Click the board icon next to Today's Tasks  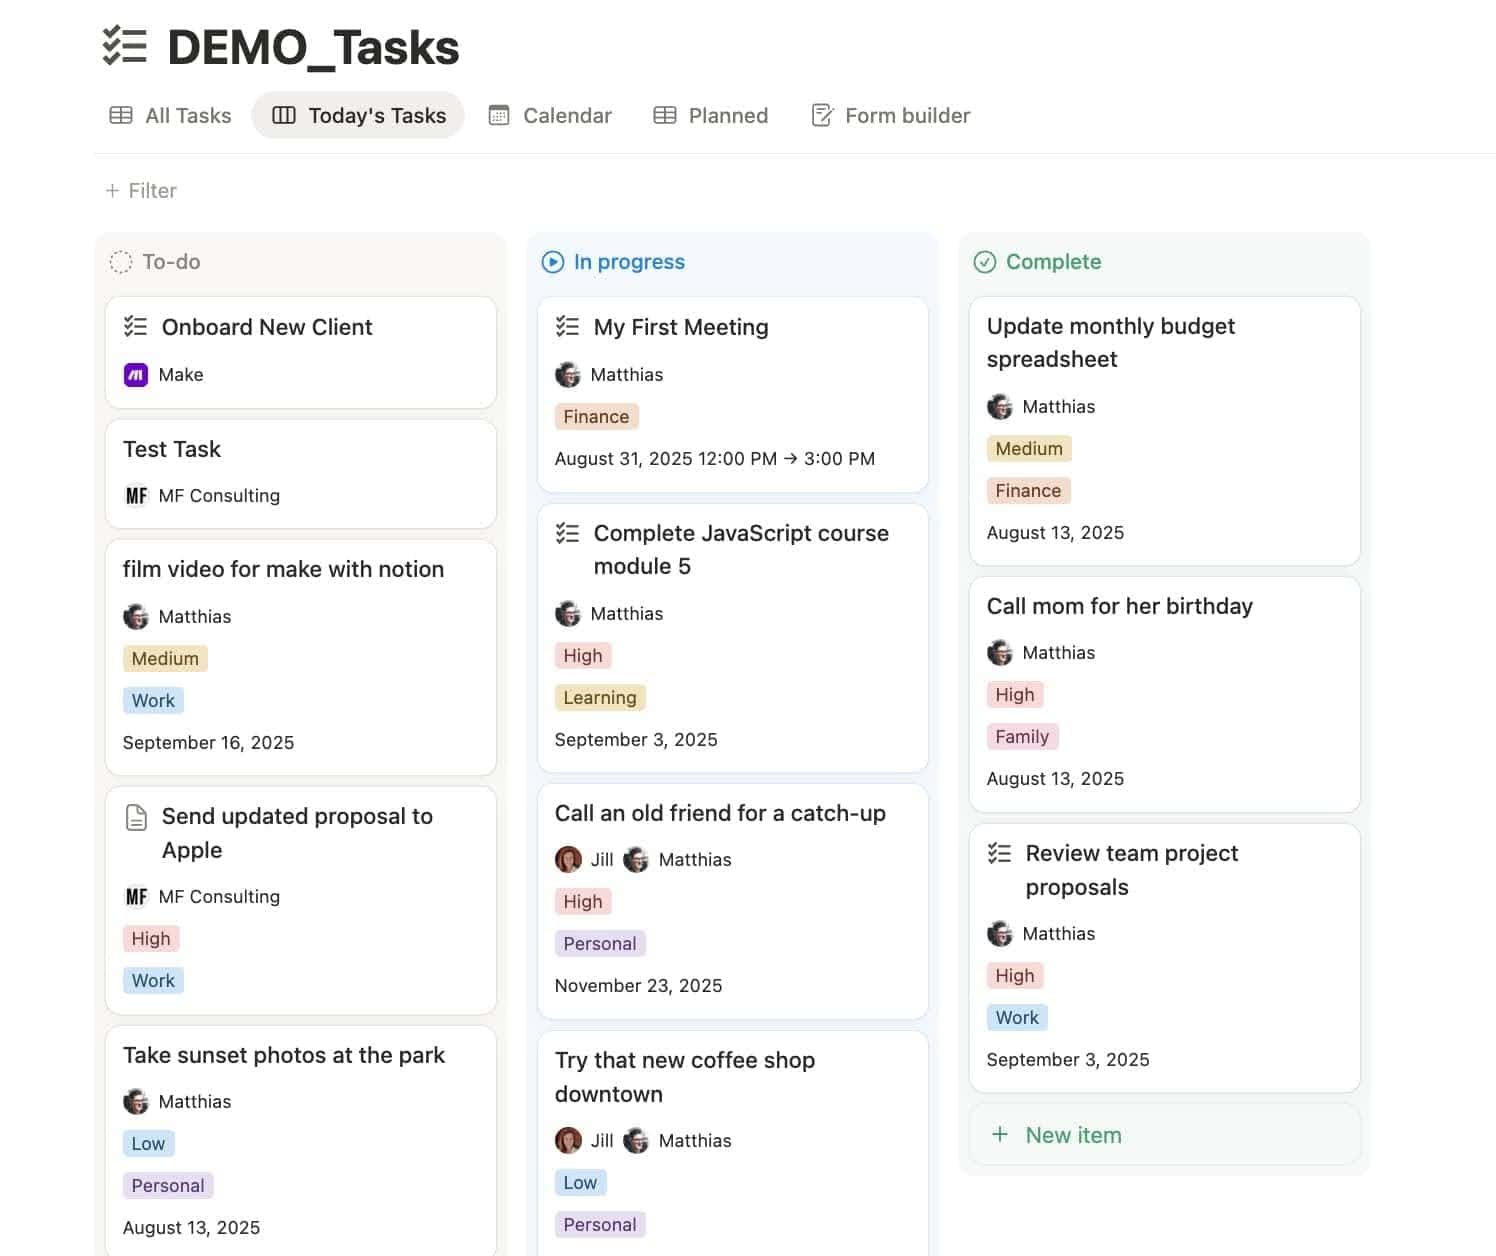(x=283, y=115)
